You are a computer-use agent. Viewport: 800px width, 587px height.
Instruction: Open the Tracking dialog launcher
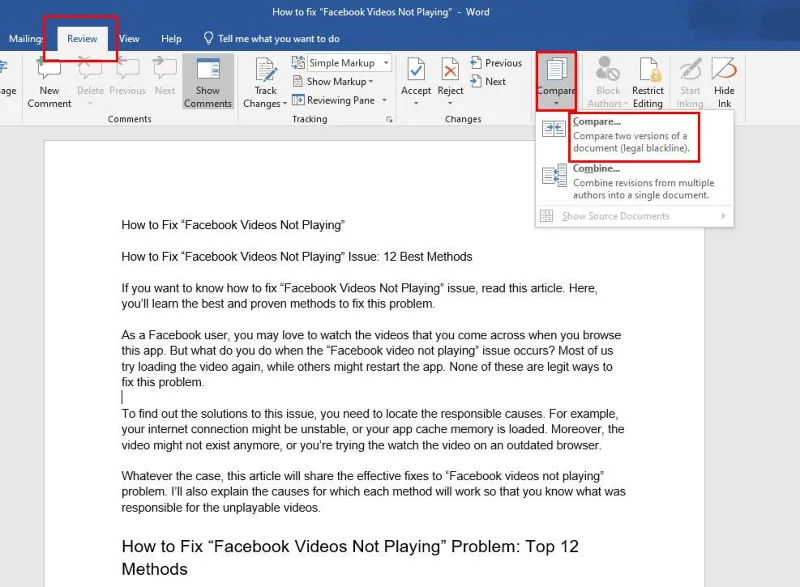point(389,119)
